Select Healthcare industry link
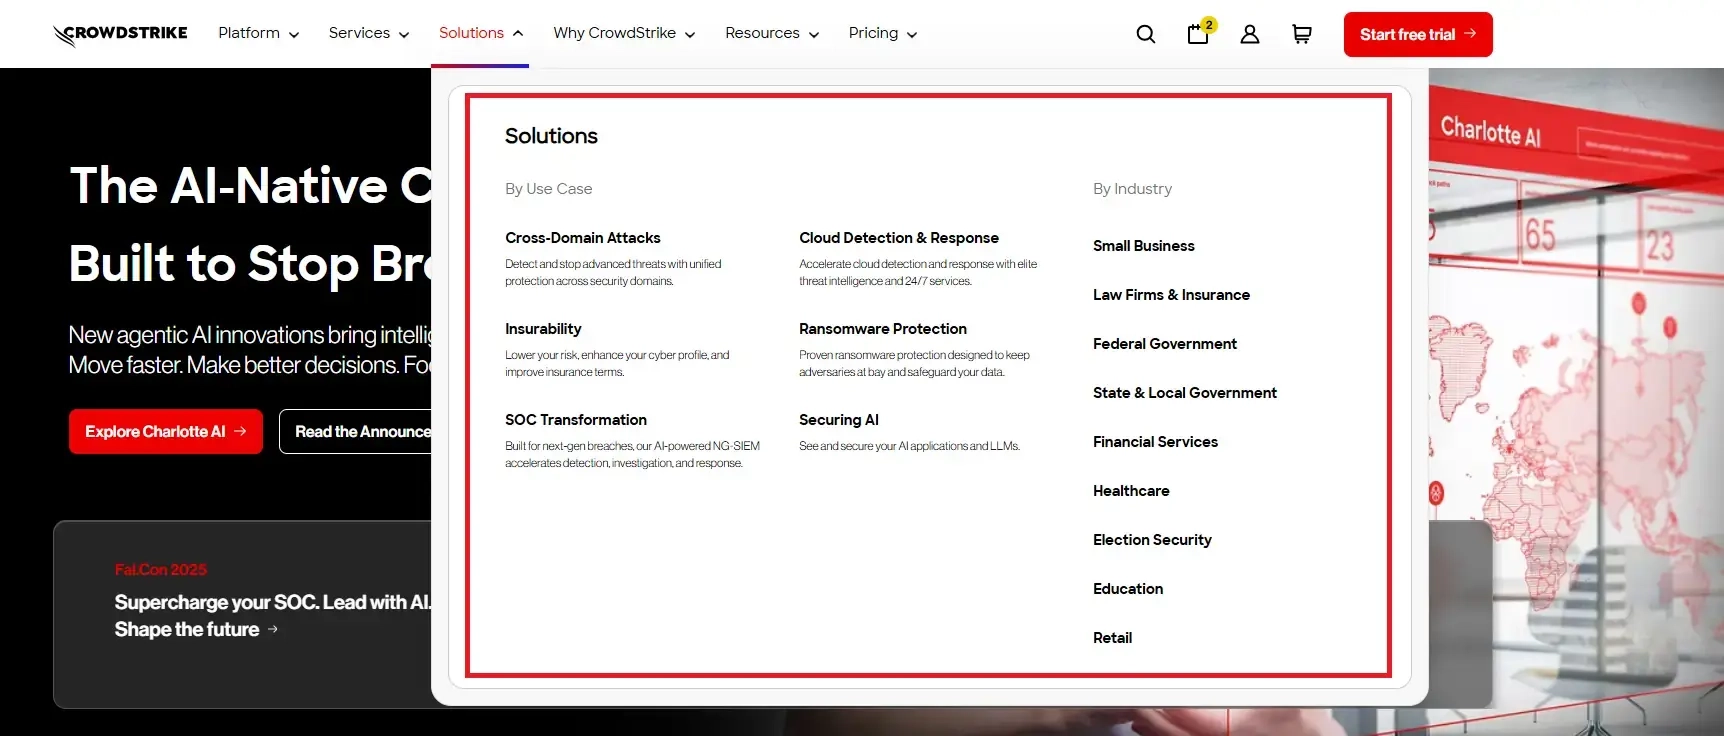The height and width of the screenshot is (736, 1724). 1131,491
